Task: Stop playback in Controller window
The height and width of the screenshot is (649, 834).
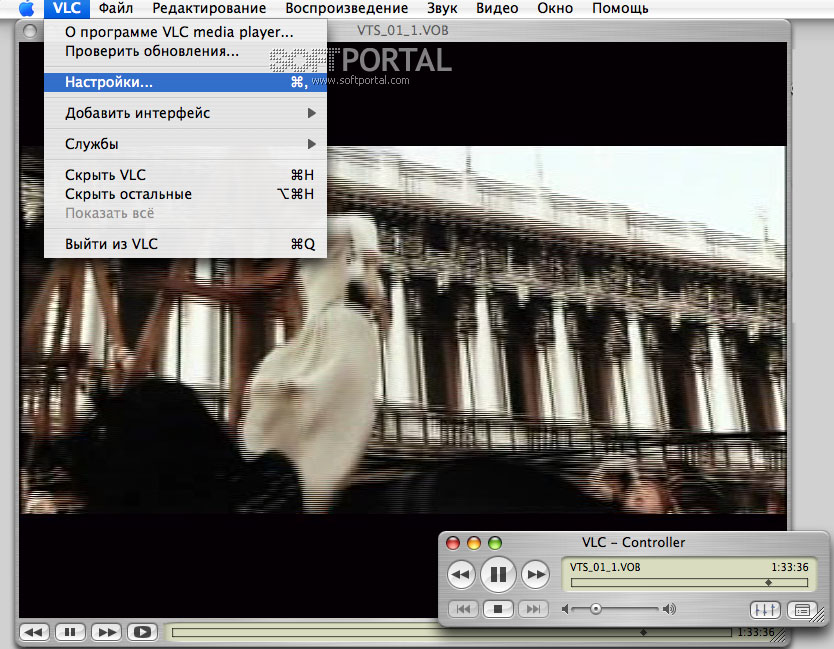Action: pyautogui.click(x=498, y=609)
